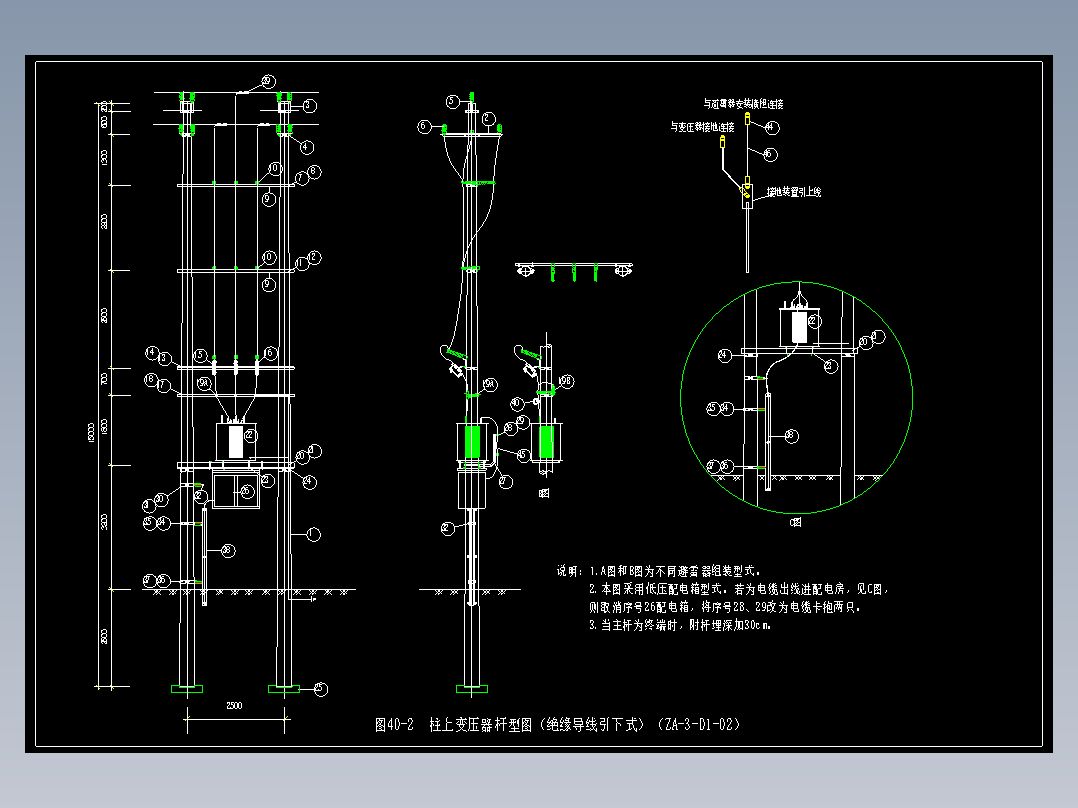The height and width of the screenshot is (808, 1078).
Task: Click the low-voltage distribution box symbol on left pole
Action: [x=235, y=490]
